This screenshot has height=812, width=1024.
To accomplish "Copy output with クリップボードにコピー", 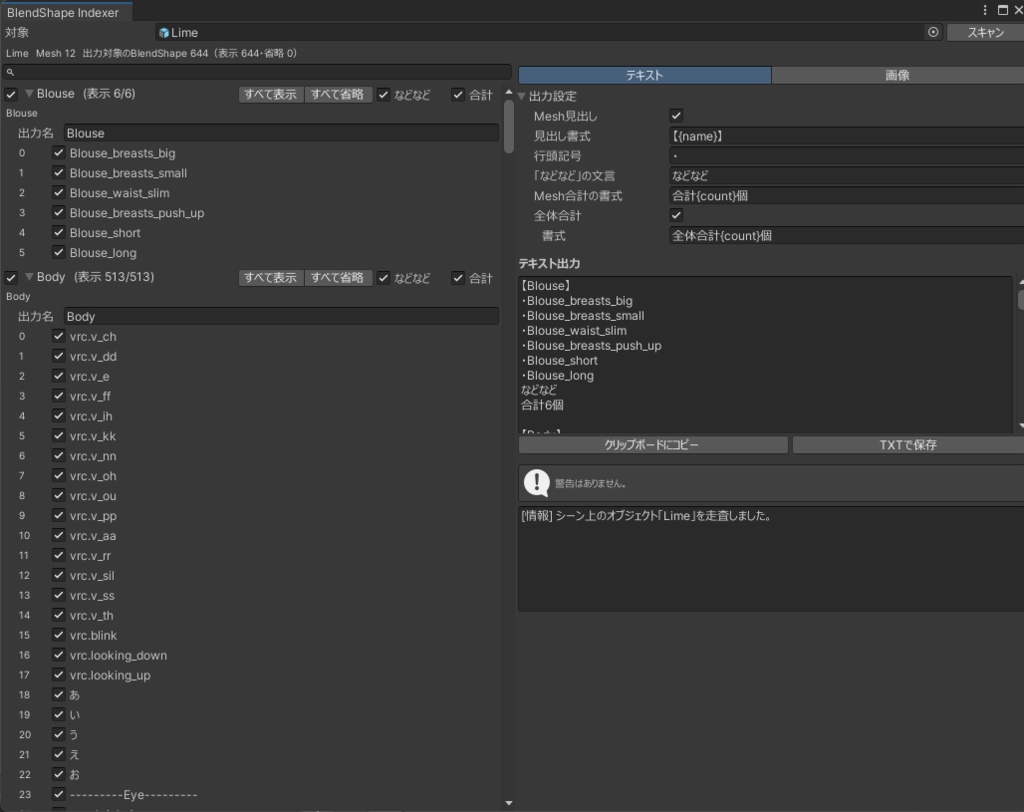I will (652, 445).
